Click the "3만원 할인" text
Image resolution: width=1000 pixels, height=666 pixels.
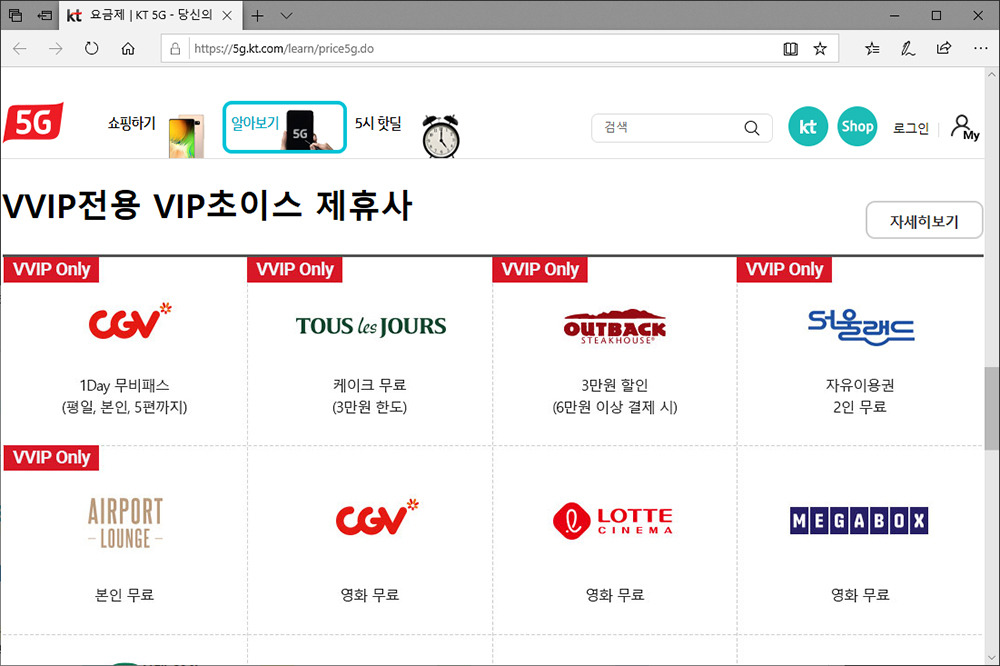[x=615, y=385]
